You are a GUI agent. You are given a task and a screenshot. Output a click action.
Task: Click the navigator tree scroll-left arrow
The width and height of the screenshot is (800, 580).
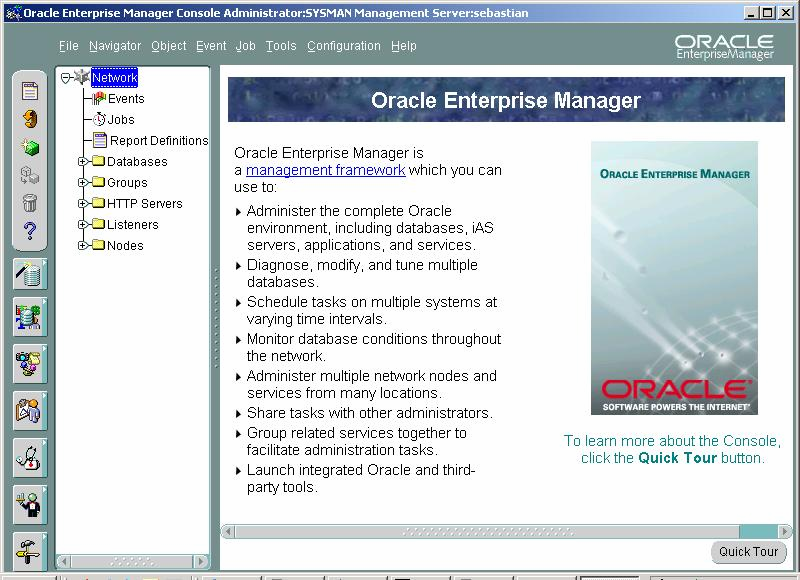click(x=64, y=561)
